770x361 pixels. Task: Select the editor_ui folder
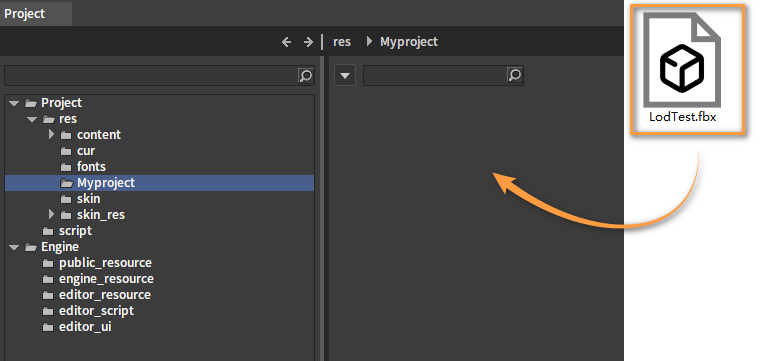coord(85,327)
